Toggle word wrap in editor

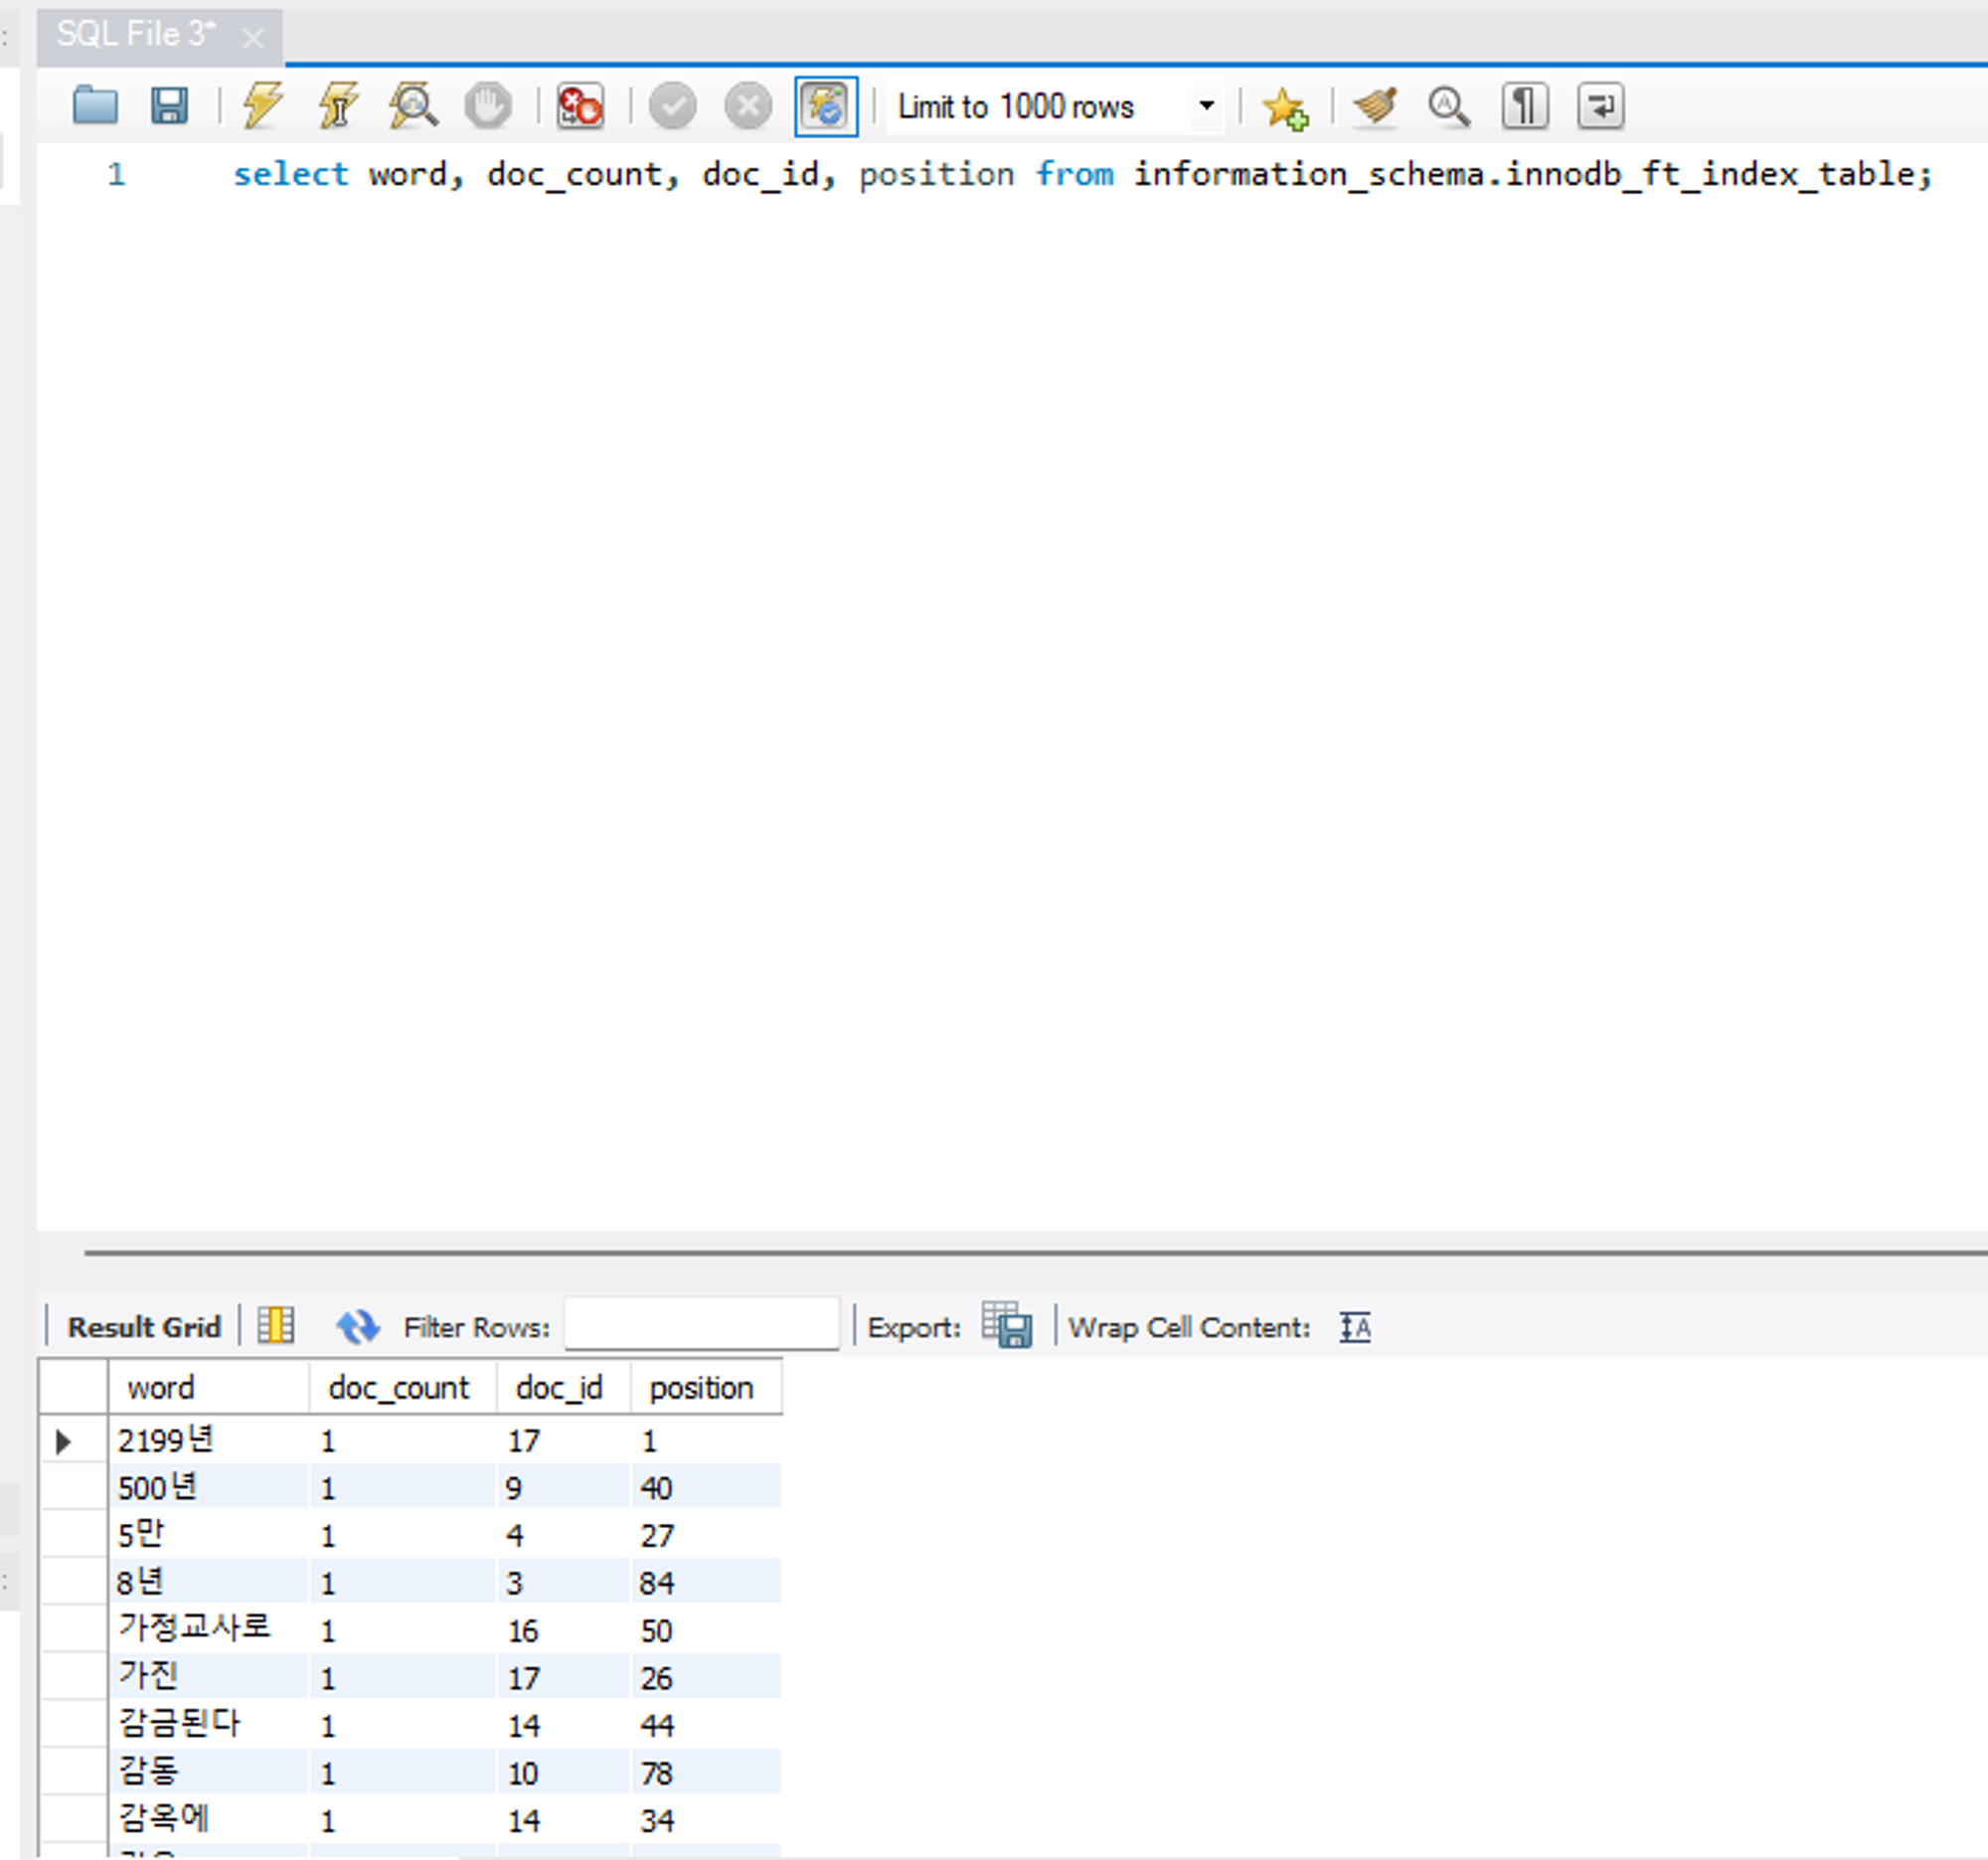(x=1600, y=105)
